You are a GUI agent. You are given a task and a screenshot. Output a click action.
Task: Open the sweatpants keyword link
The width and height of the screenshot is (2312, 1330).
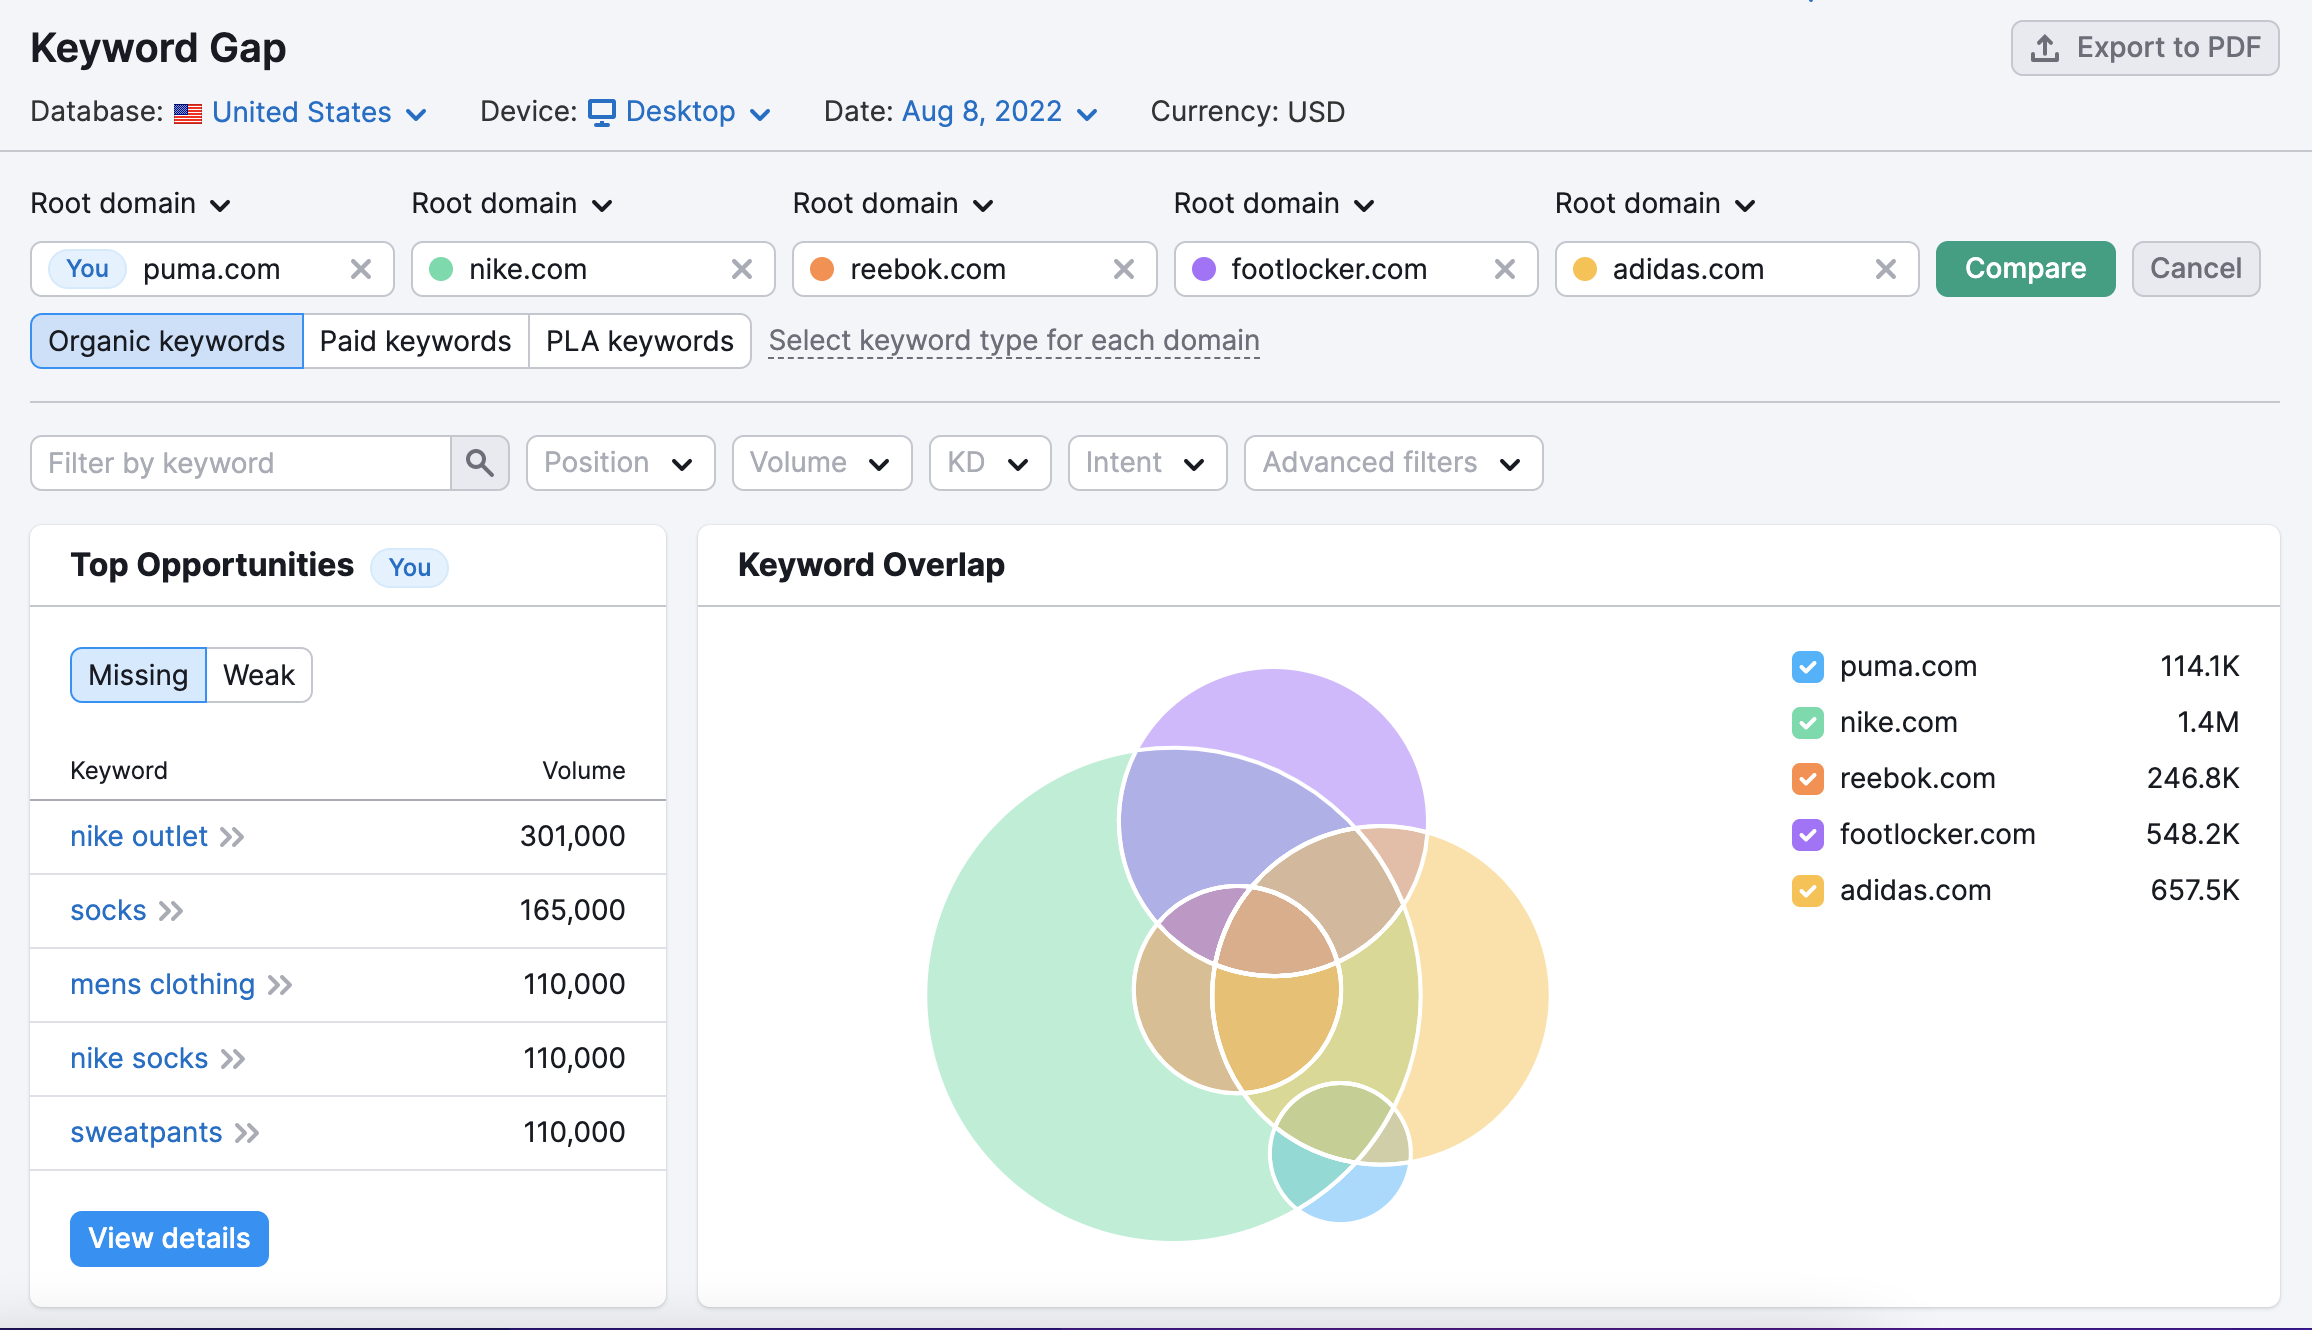pyautogui.click(x=146, y=1133)
